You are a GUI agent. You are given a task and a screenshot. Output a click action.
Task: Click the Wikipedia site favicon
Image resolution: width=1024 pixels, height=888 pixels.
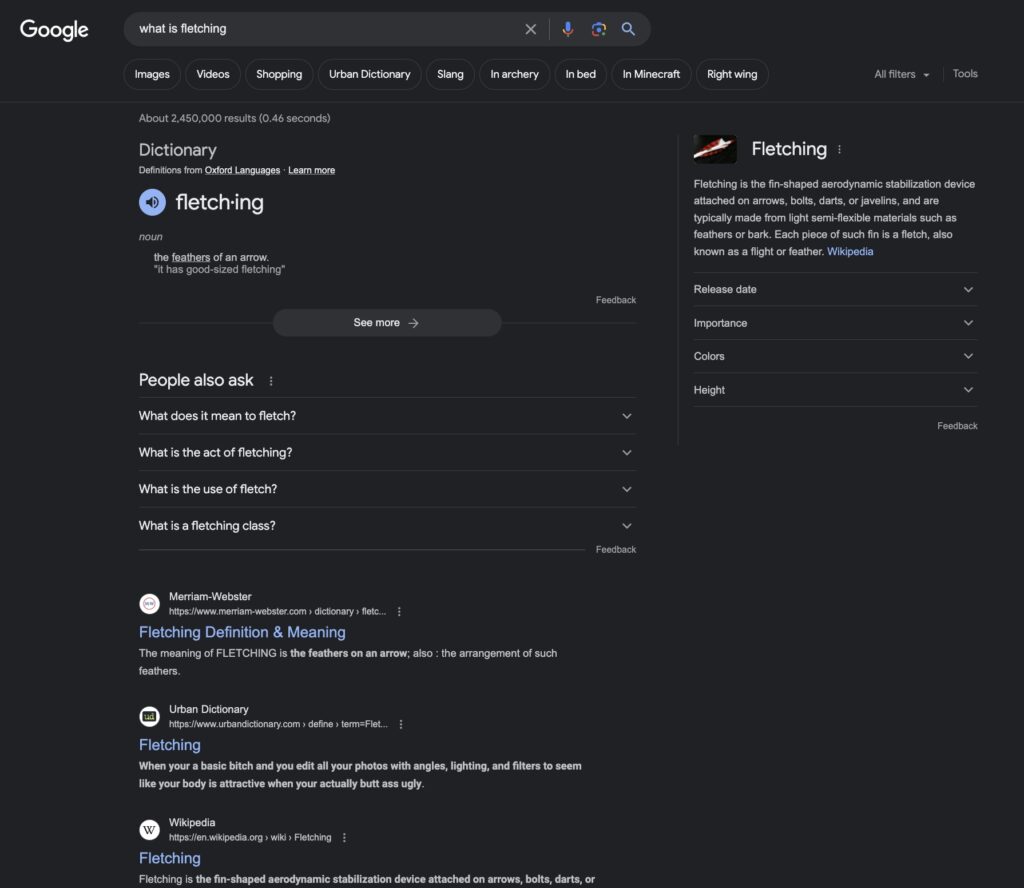click(150, 829)
